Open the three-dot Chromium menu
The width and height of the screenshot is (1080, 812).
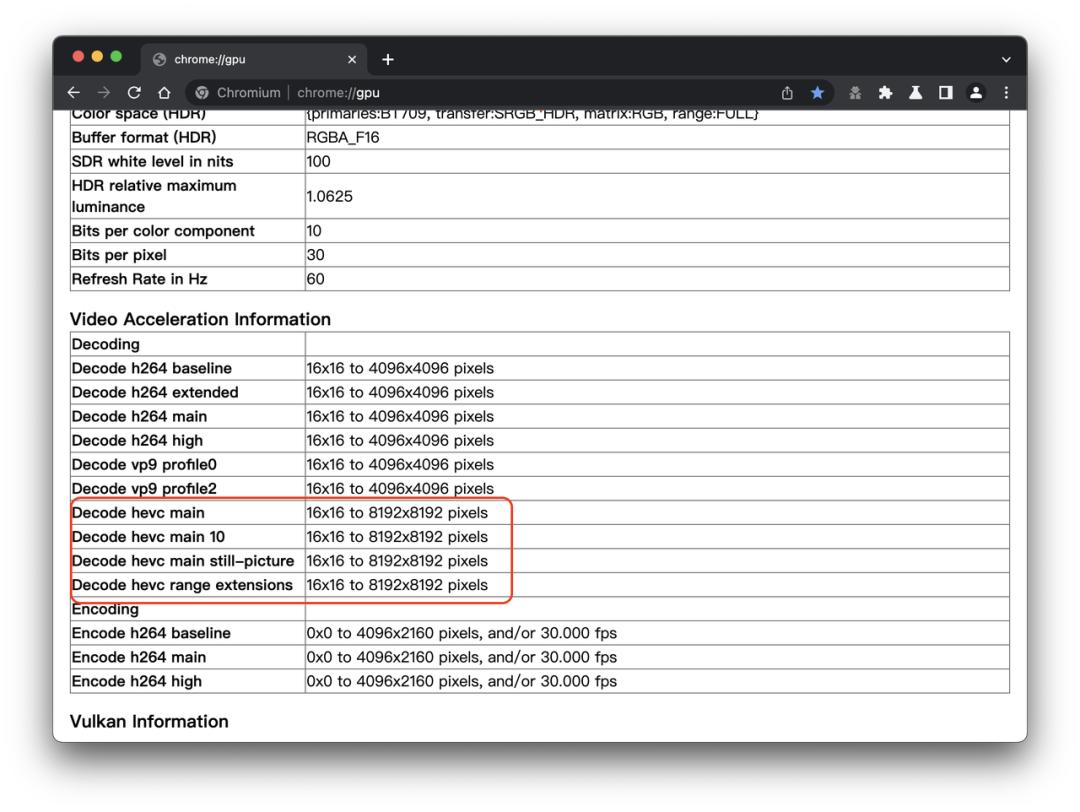tap(1006, 93)
